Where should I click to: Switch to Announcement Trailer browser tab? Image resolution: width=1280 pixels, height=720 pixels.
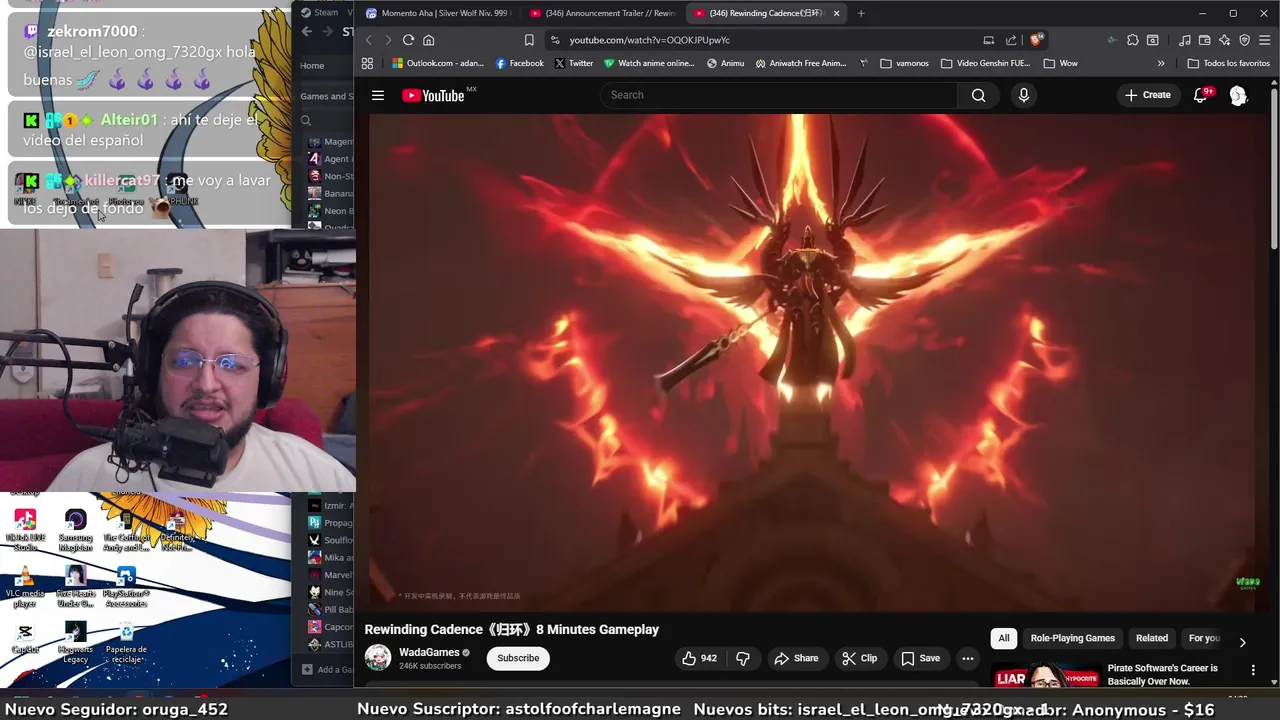point(602,13)
